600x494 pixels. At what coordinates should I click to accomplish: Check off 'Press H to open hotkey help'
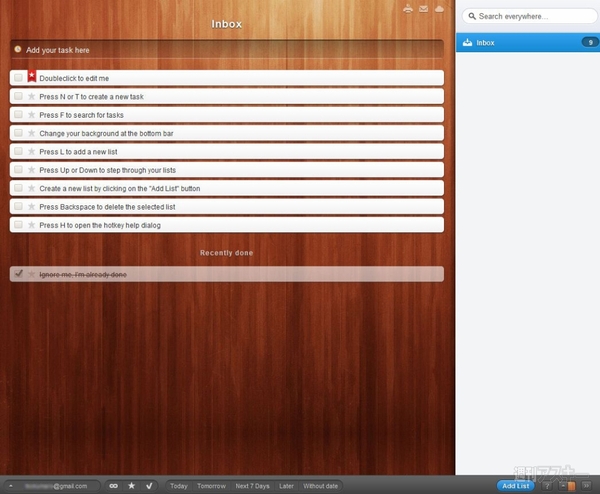click(x=18, y=225)
